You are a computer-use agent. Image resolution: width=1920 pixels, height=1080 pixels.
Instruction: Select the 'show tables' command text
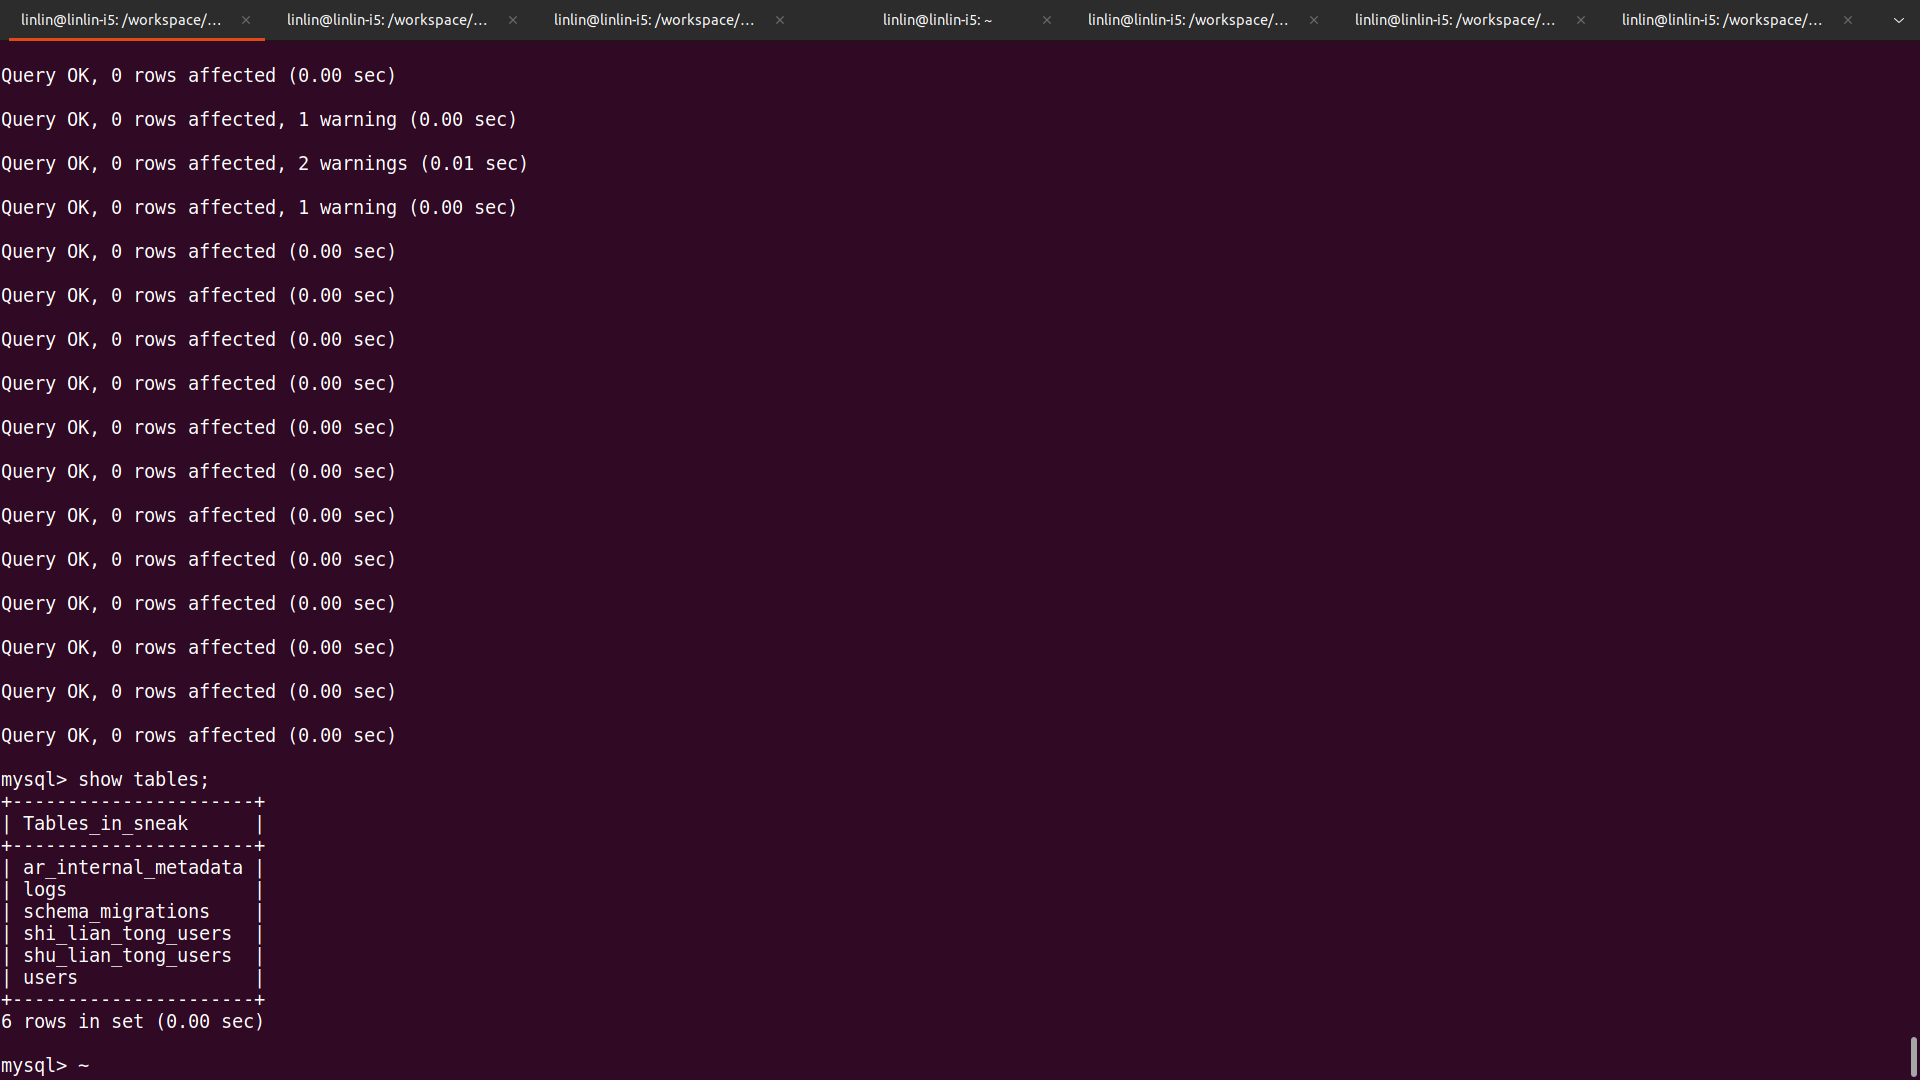pos(142,779)
